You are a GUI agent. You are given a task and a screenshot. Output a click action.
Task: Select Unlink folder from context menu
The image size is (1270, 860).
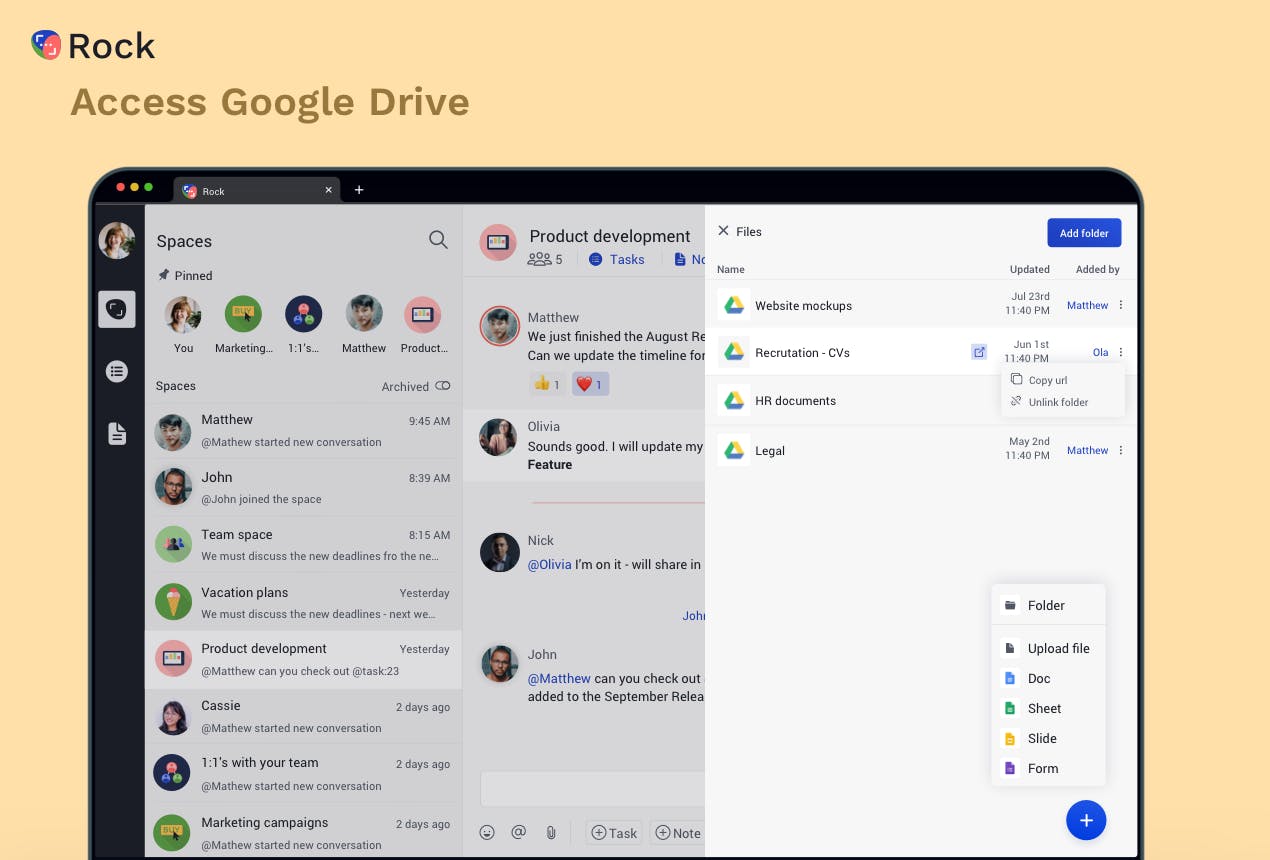[1057, 402]
